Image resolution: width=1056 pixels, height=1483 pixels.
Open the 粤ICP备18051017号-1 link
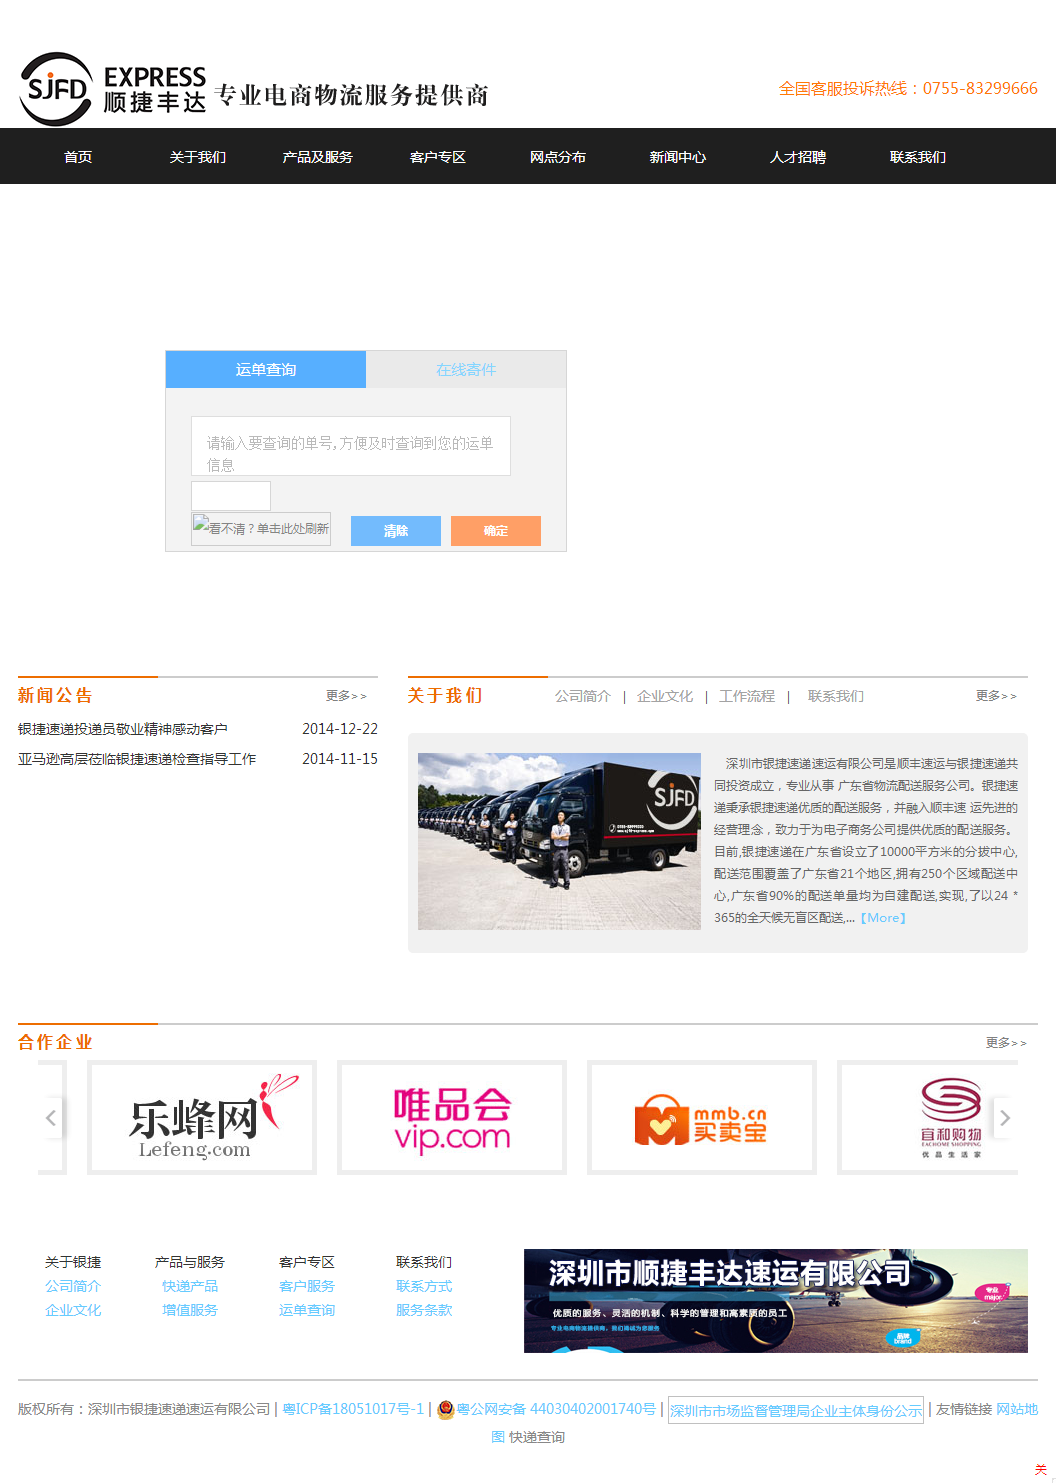click(353, 1409)
